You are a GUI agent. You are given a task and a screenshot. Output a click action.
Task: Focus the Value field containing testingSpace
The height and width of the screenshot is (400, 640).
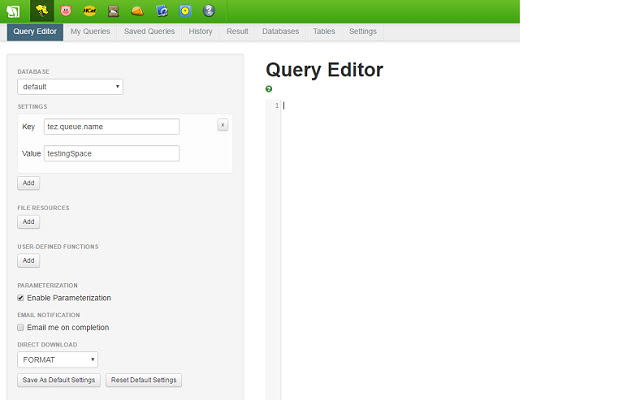[111, 153]
